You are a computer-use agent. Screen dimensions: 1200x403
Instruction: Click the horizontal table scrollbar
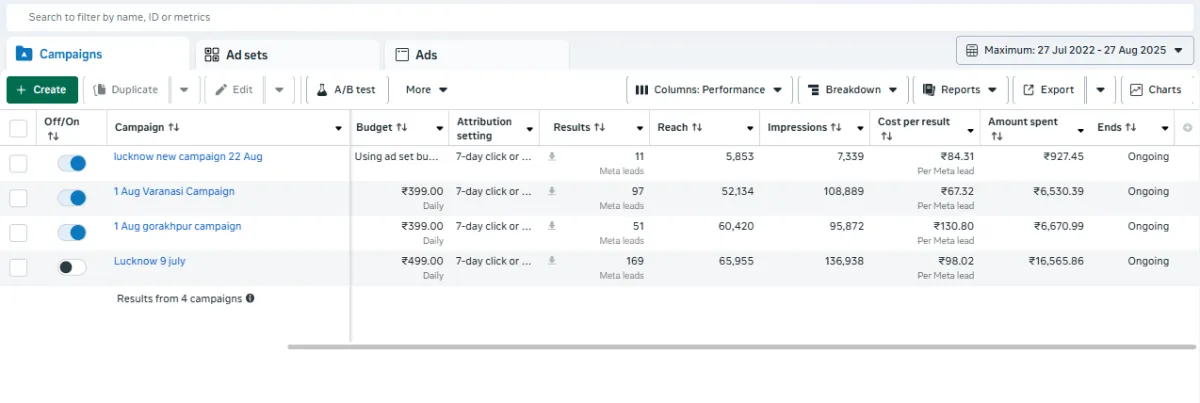tap(740, 347)
